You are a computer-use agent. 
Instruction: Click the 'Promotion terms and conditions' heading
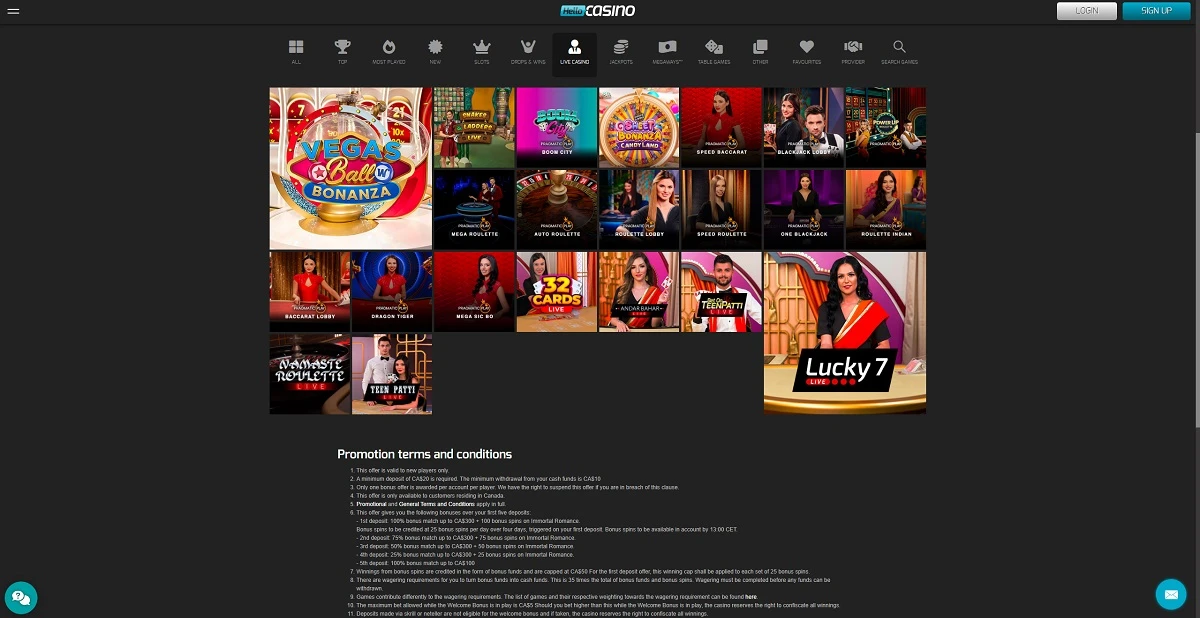(424, 454)
